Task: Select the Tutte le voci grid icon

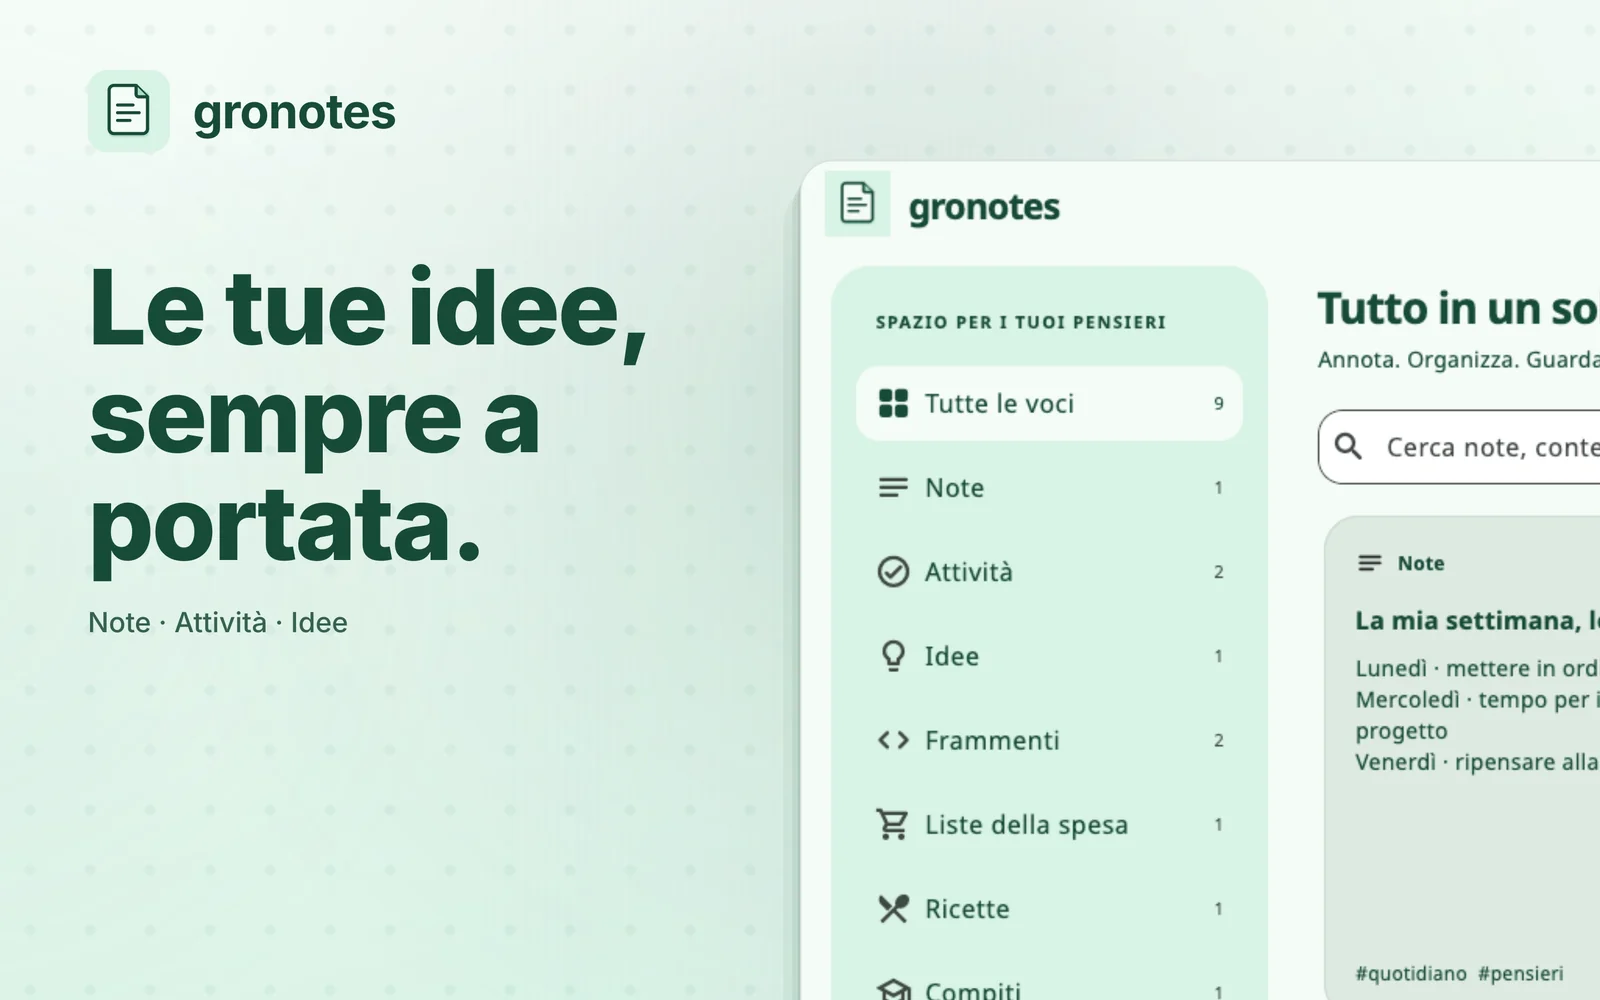Action: [893, 403]
